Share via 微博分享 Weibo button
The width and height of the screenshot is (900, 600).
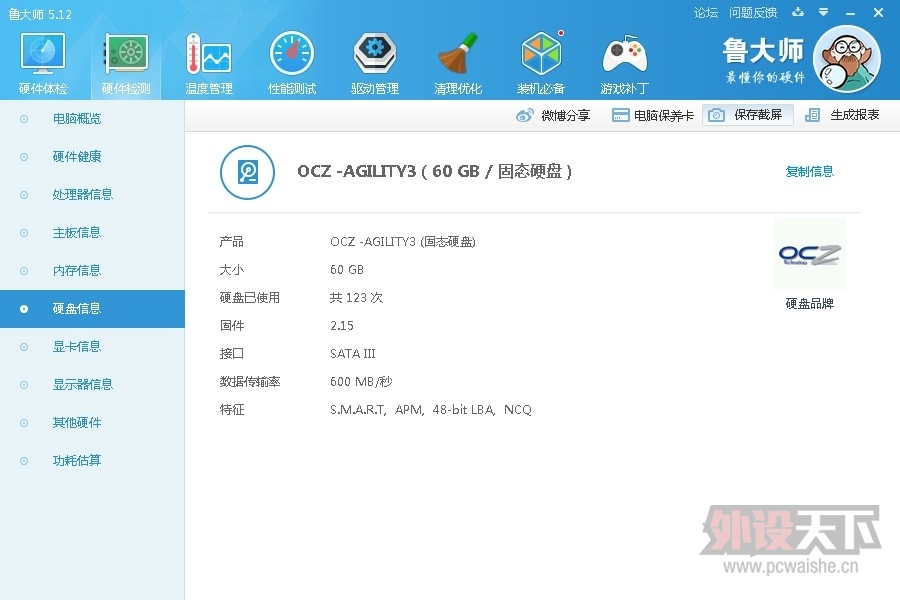tap(553, 115)
